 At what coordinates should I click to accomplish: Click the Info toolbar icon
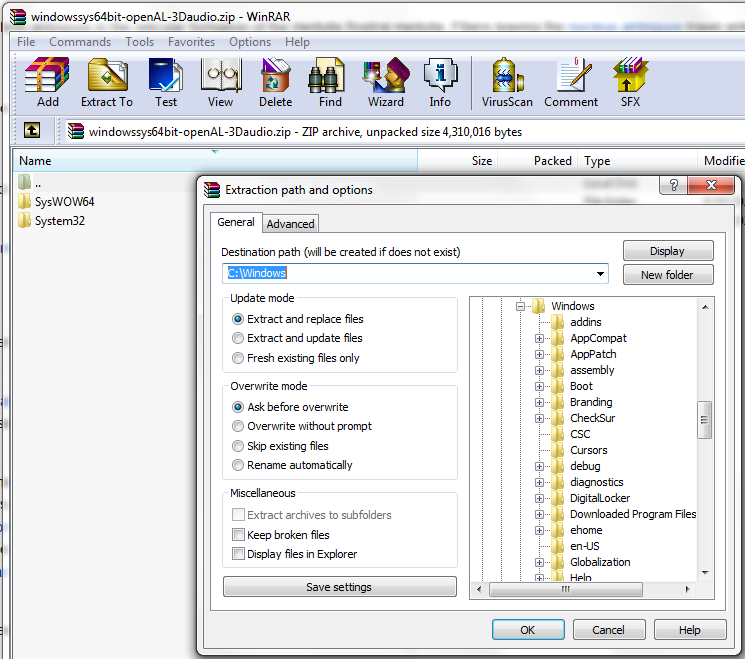point(440,75)
